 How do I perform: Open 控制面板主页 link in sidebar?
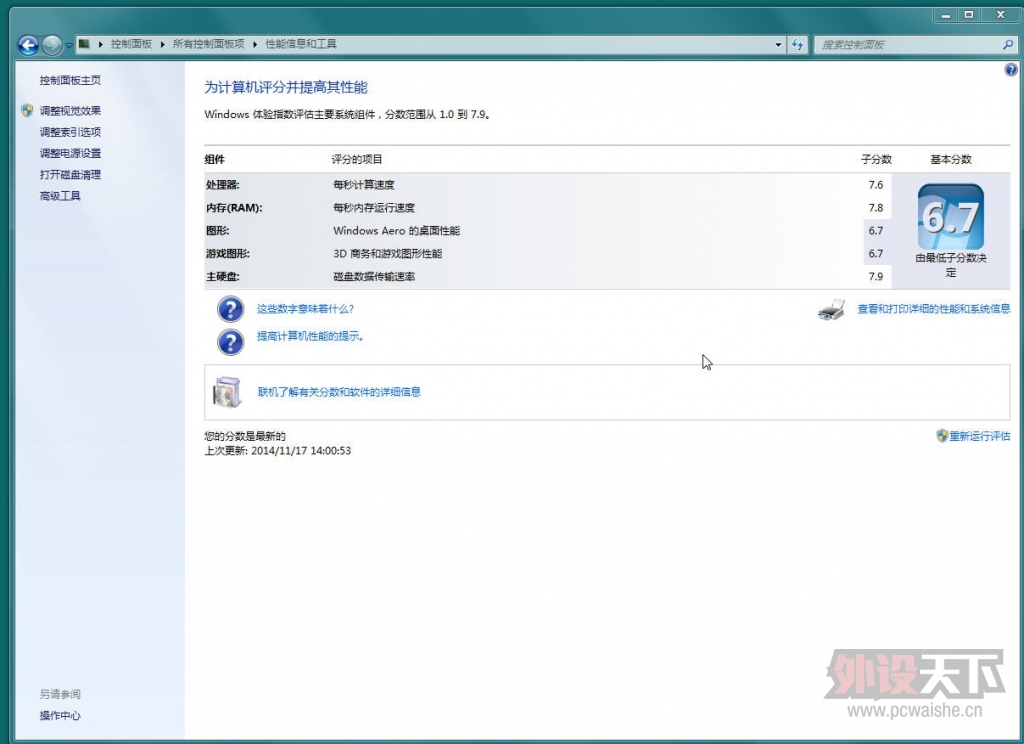pos(70,80)
